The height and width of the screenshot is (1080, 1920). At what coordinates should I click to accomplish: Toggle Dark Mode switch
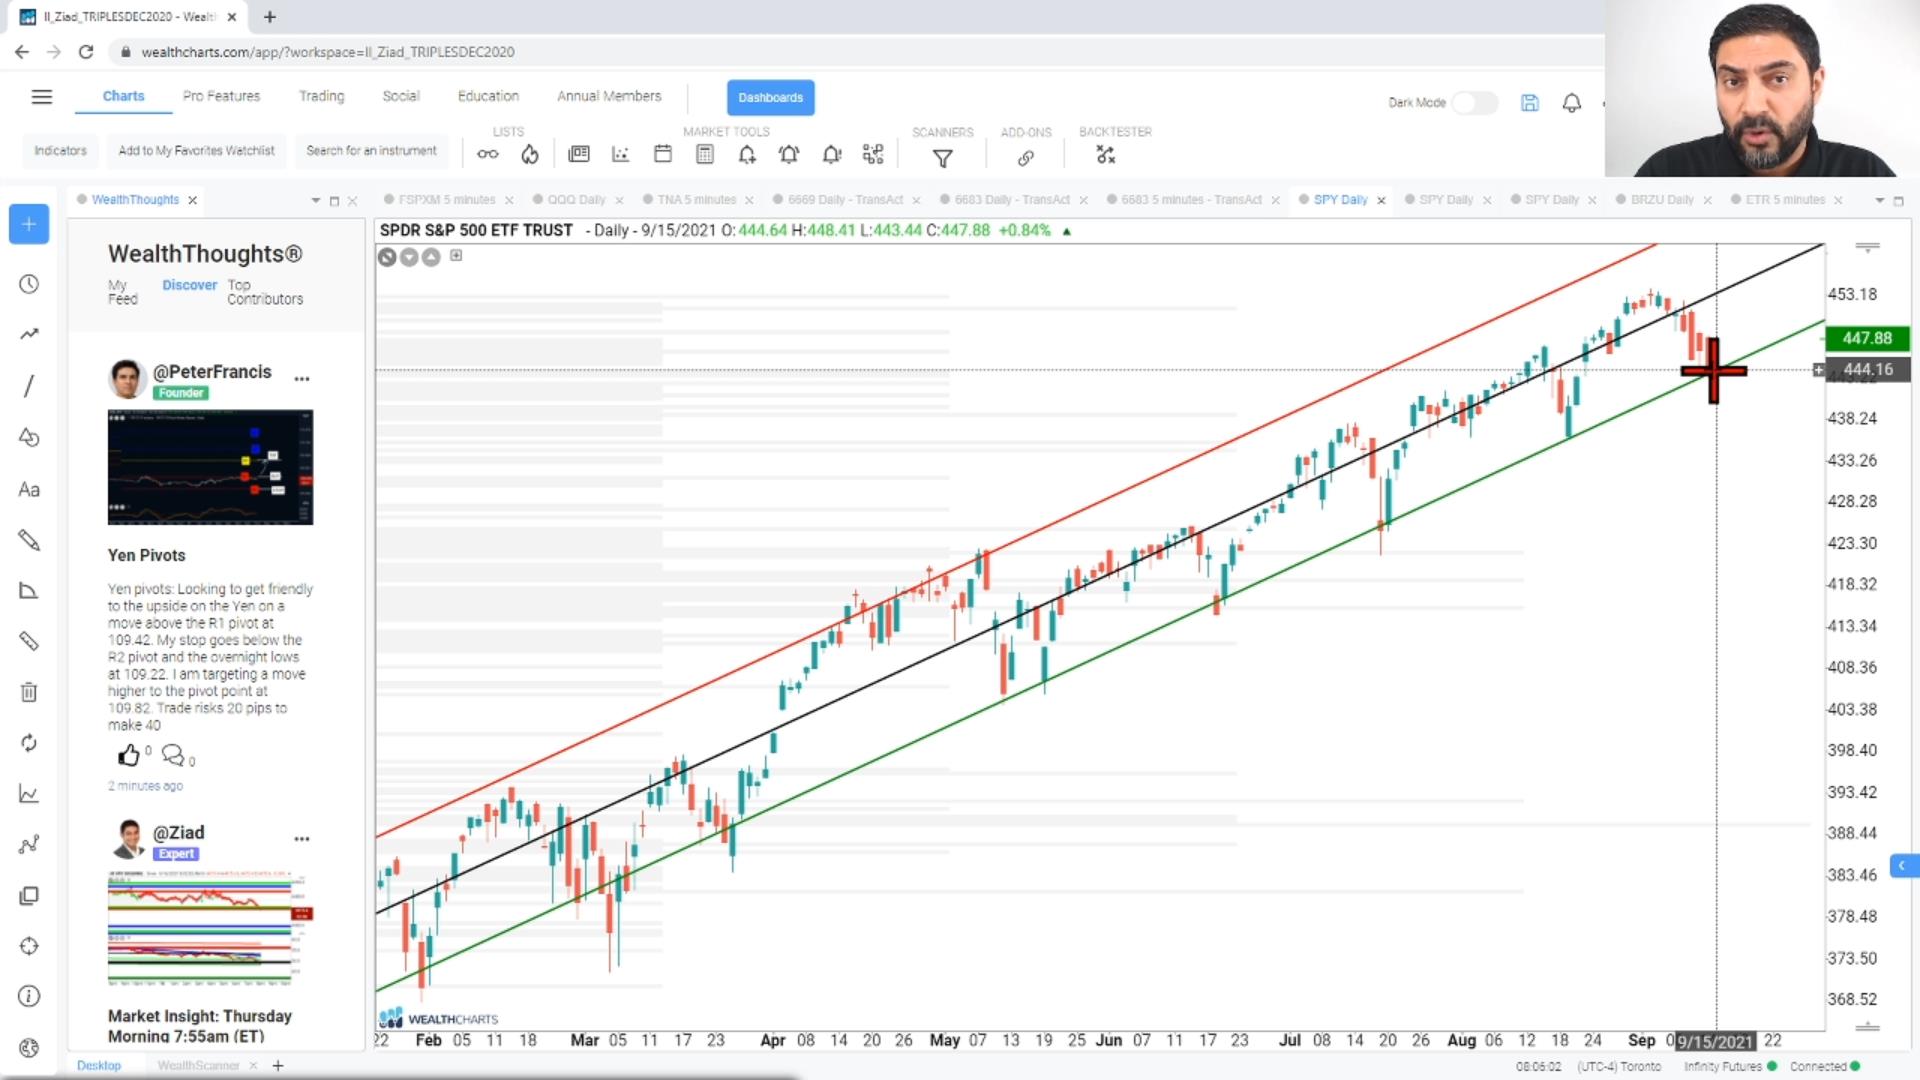click(1475, 103)
